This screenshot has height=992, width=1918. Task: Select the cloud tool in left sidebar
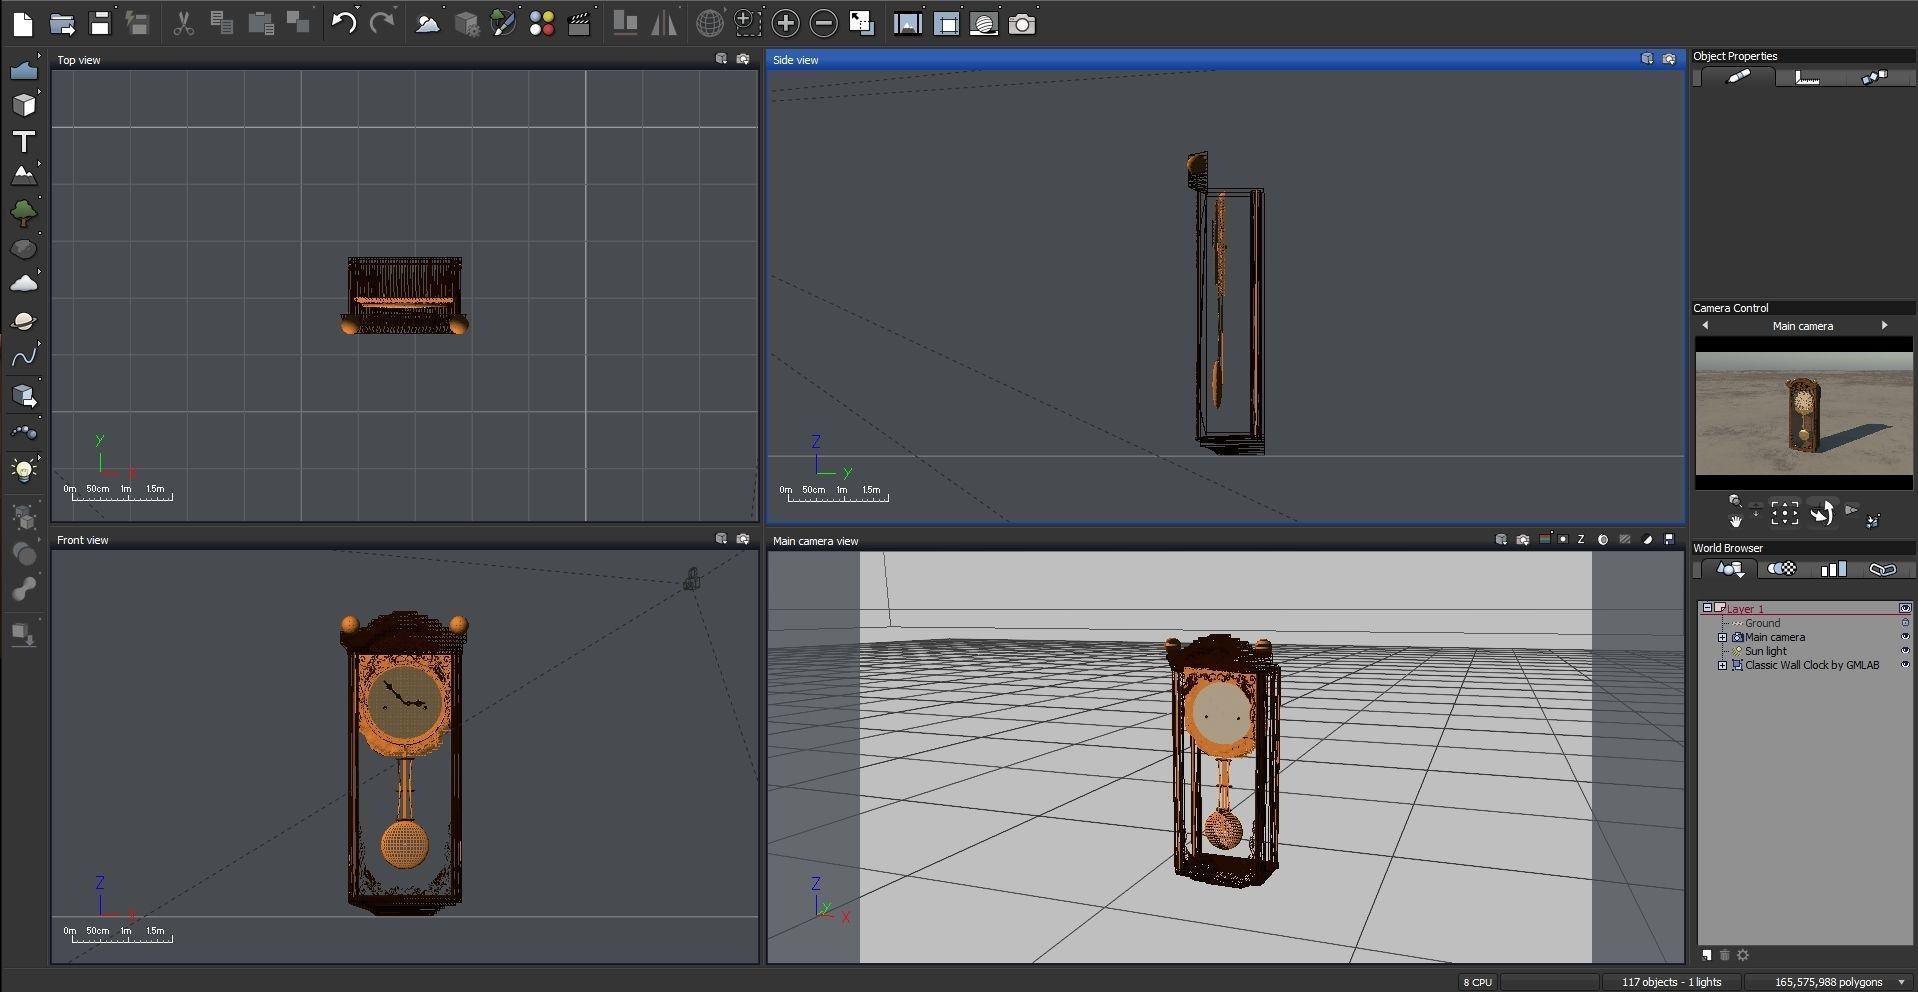point(24,284)
